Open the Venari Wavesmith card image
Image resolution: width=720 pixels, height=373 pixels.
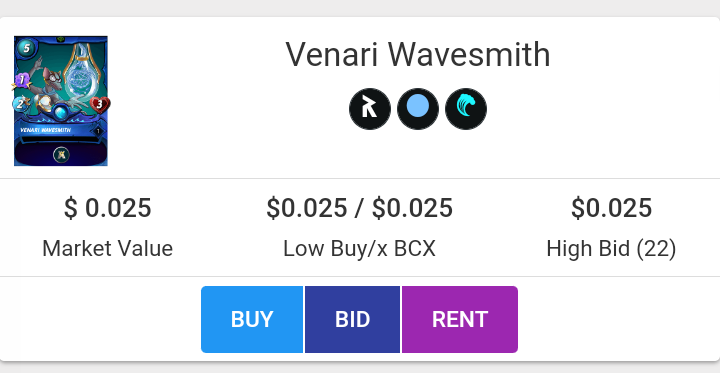(x=61, y=101)
